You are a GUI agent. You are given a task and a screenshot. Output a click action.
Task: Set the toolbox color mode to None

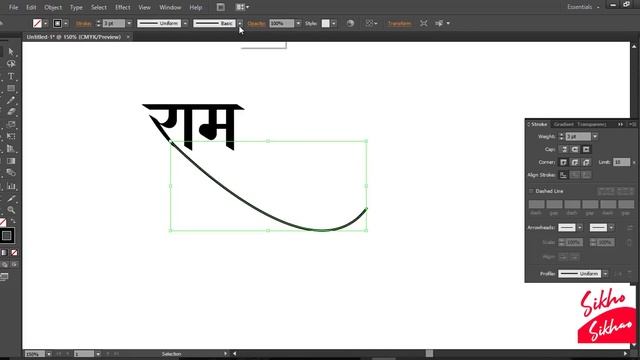(x=14, y=253)
